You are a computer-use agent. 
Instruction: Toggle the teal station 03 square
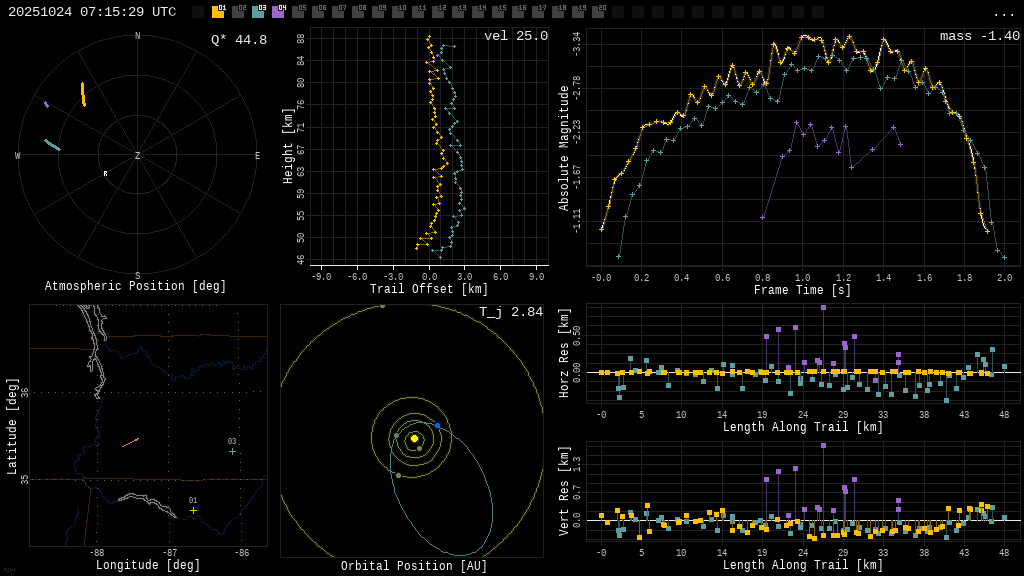(258, 12)
